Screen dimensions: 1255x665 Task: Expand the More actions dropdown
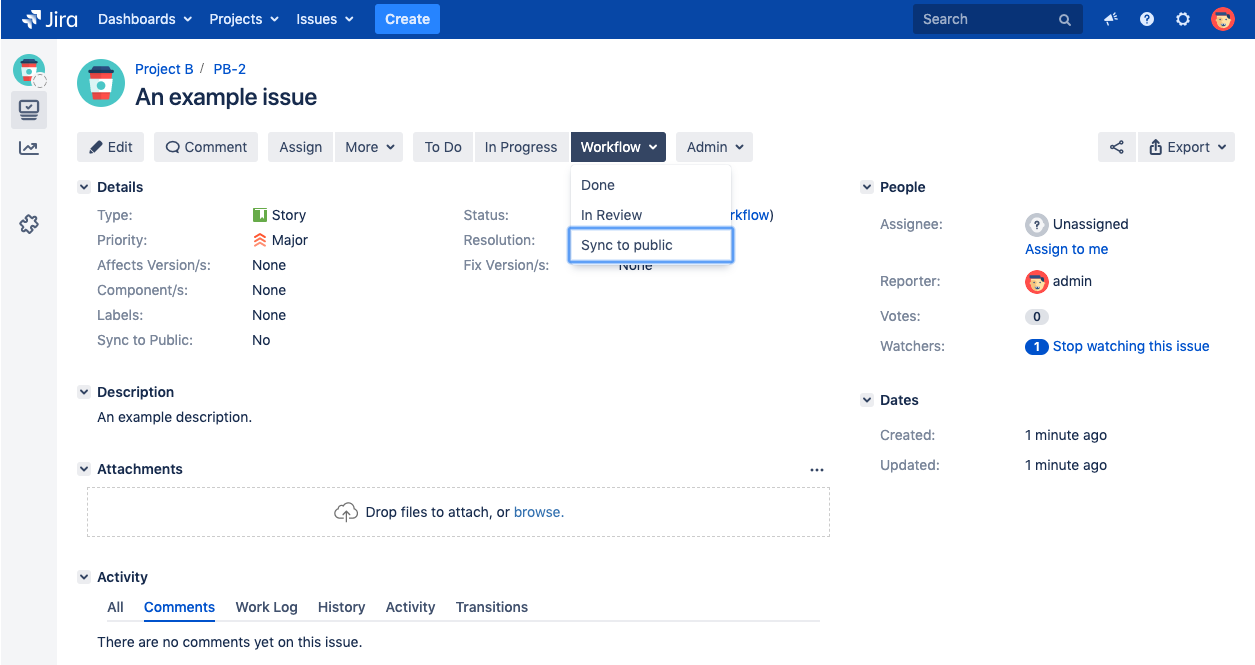click(369, 147)
